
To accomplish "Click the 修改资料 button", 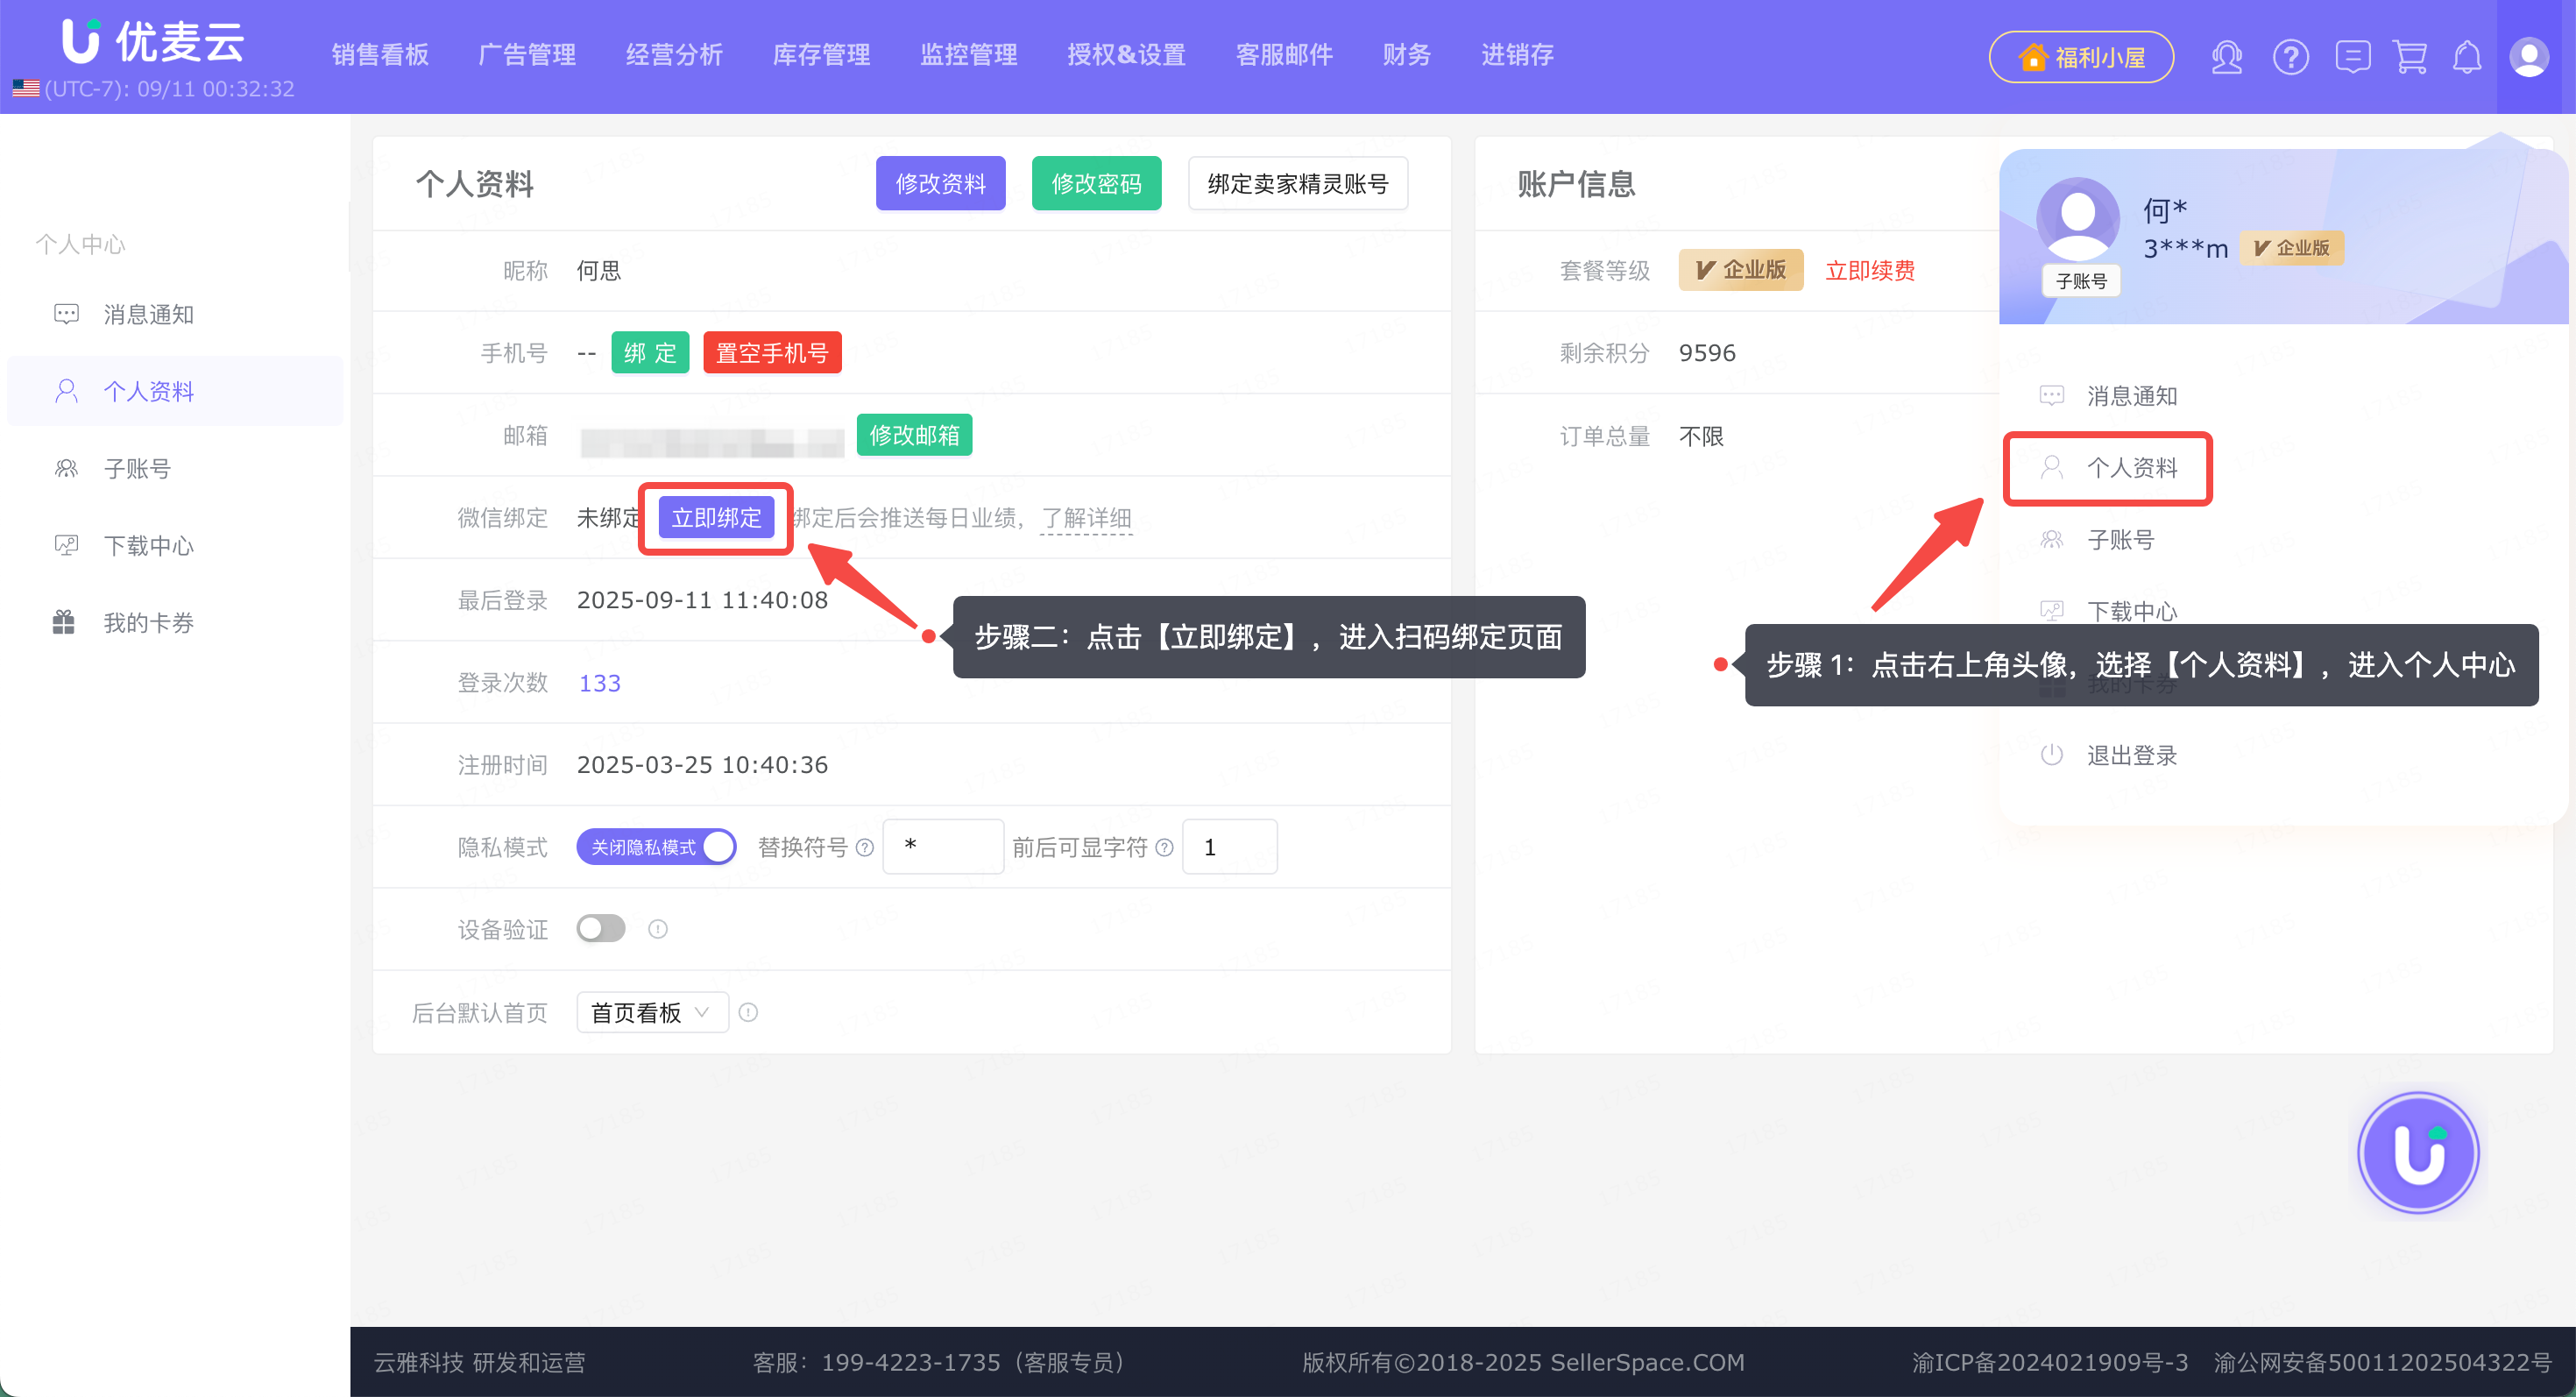I will [940, 183].
